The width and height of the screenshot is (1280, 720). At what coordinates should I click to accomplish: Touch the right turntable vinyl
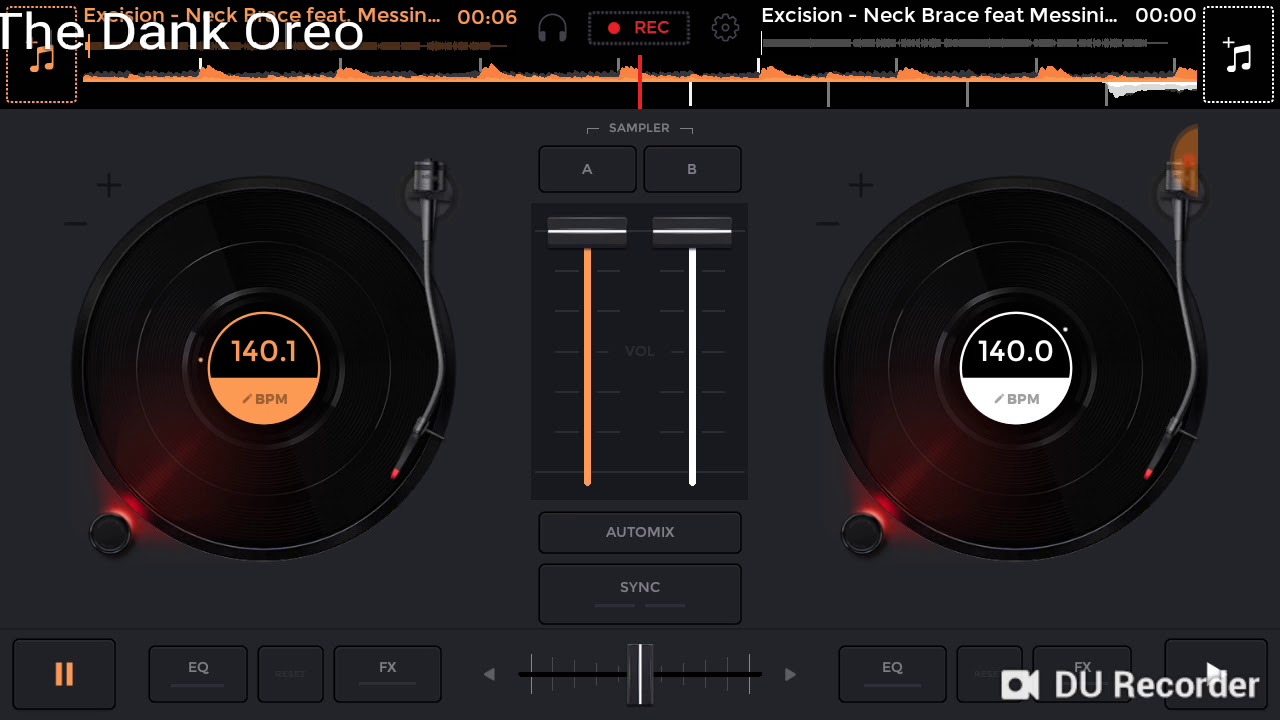[1016, 368]
